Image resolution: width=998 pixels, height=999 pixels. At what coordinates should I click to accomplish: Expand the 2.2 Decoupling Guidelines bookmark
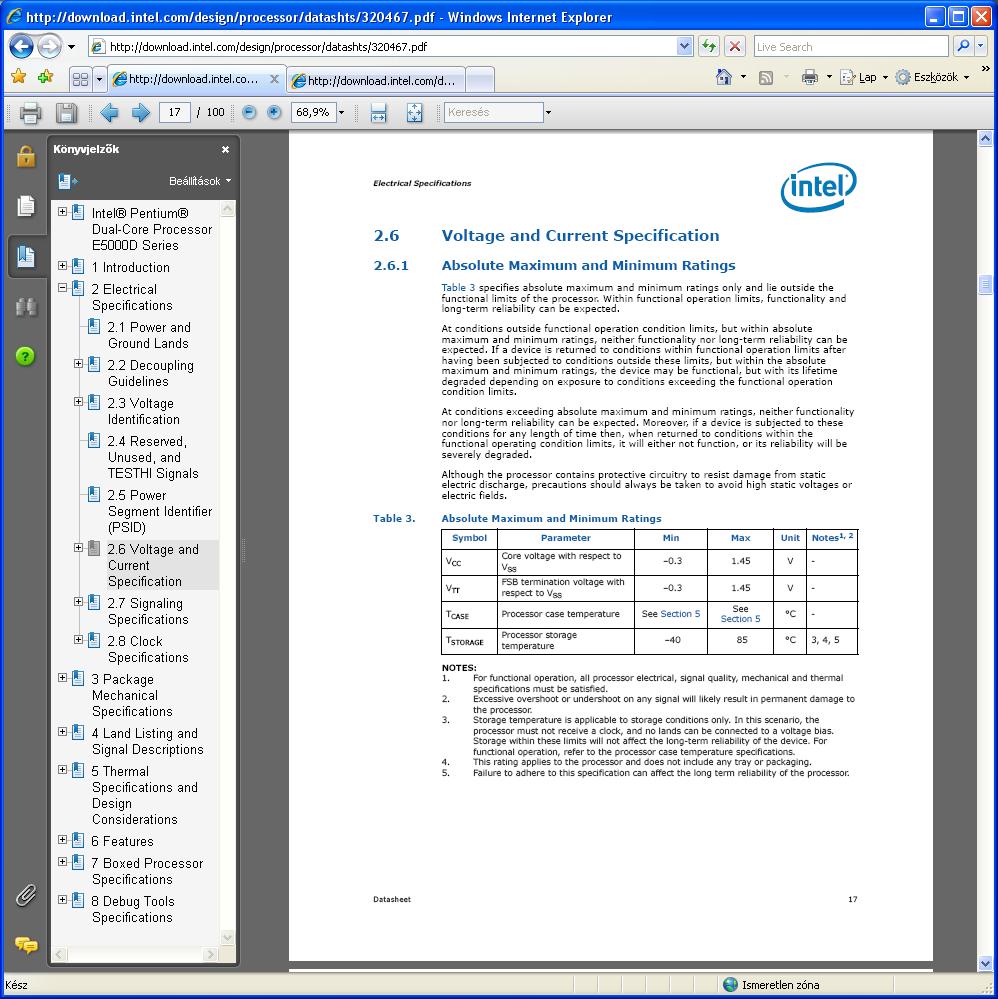(x=78, y=363)
